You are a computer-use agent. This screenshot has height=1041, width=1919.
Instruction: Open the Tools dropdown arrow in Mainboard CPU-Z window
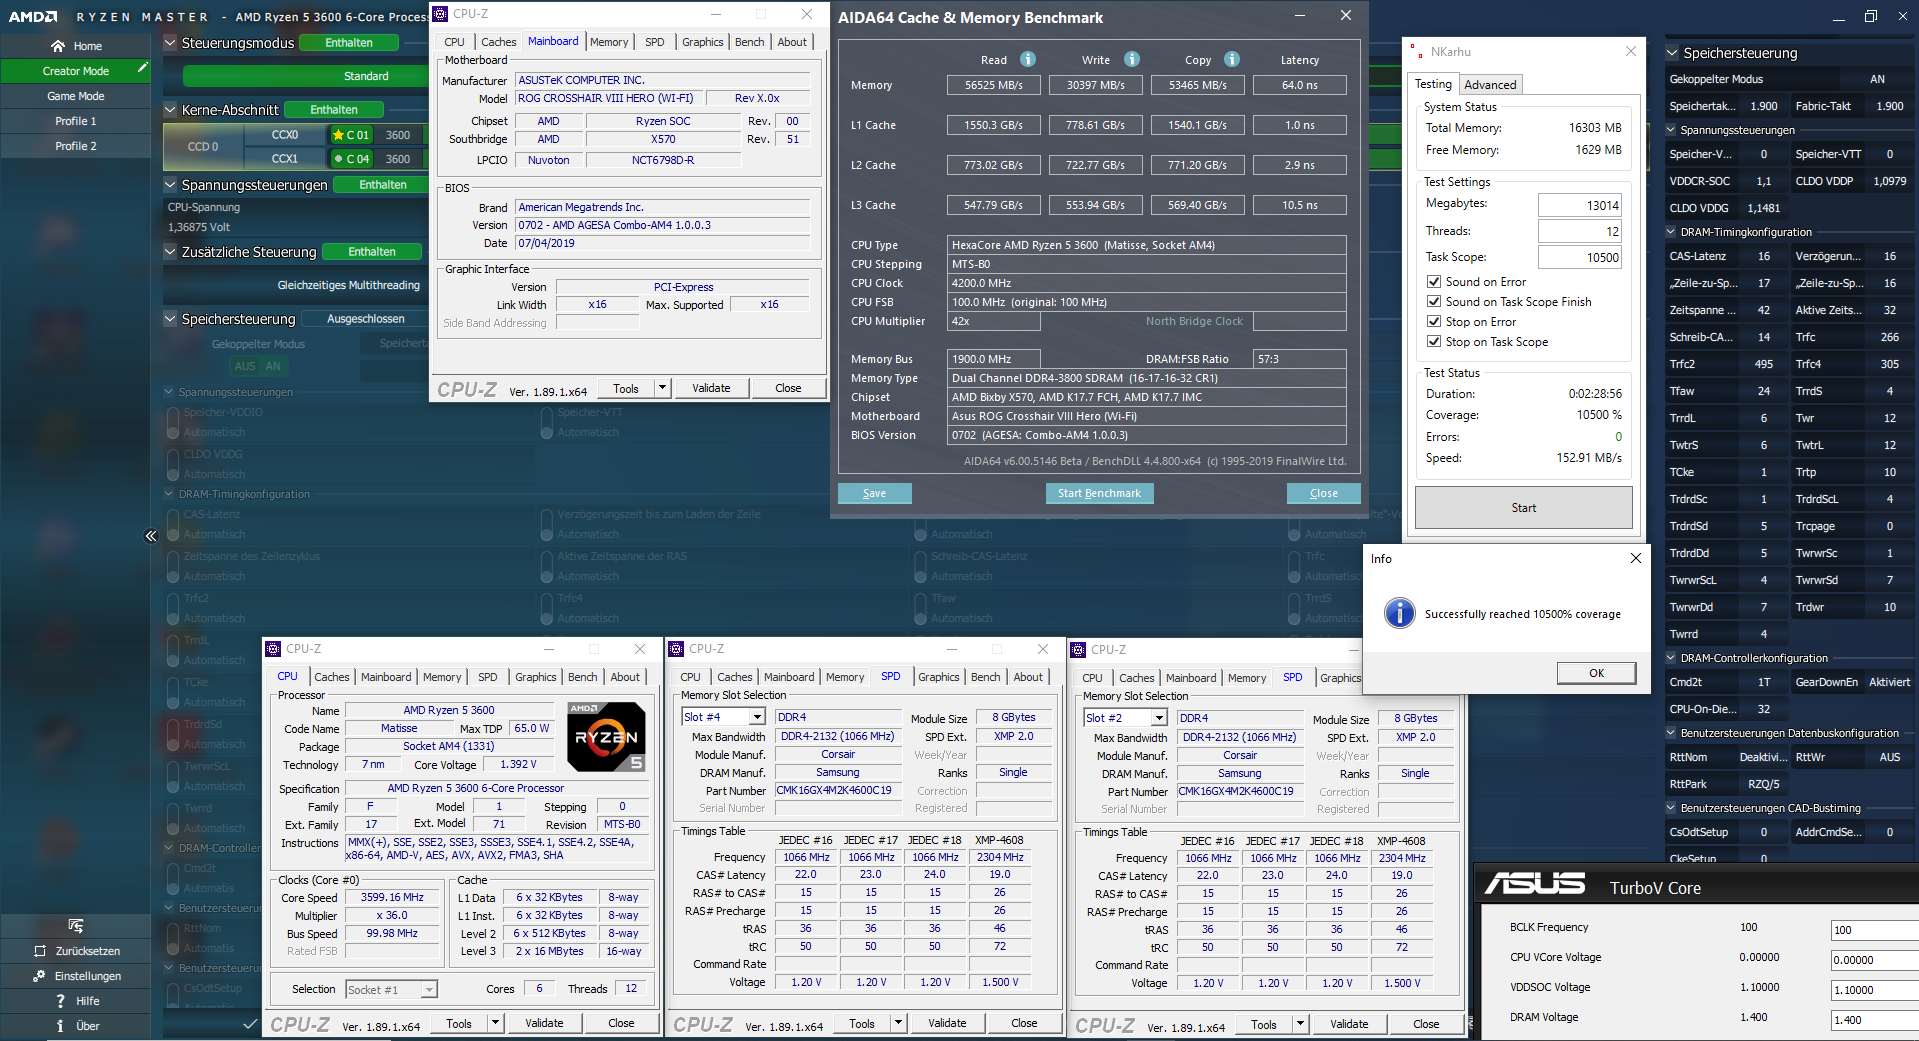tap(662, 388)
